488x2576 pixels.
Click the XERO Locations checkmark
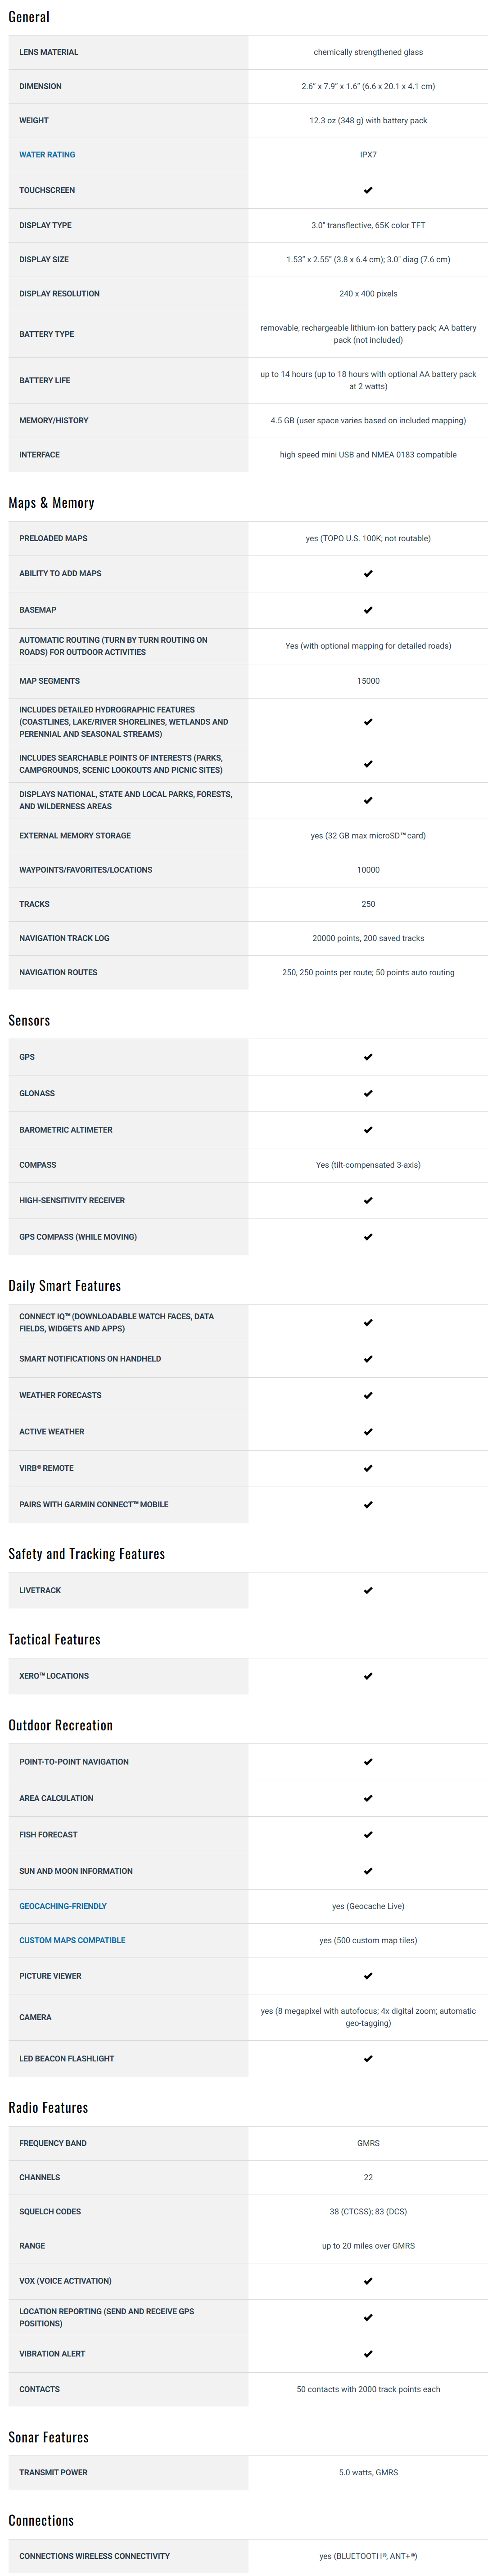click(x=368, y=1675)
